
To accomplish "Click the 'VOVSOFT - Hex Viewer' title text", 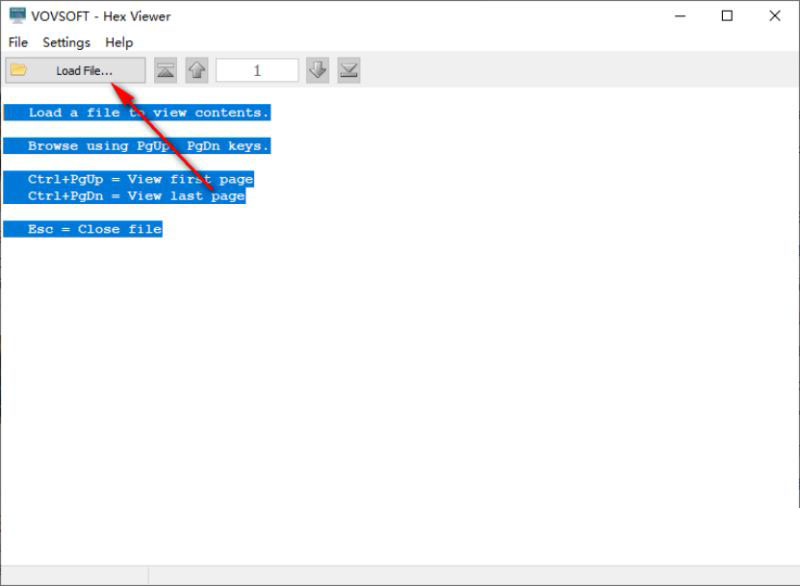I will tap(100, 16).
